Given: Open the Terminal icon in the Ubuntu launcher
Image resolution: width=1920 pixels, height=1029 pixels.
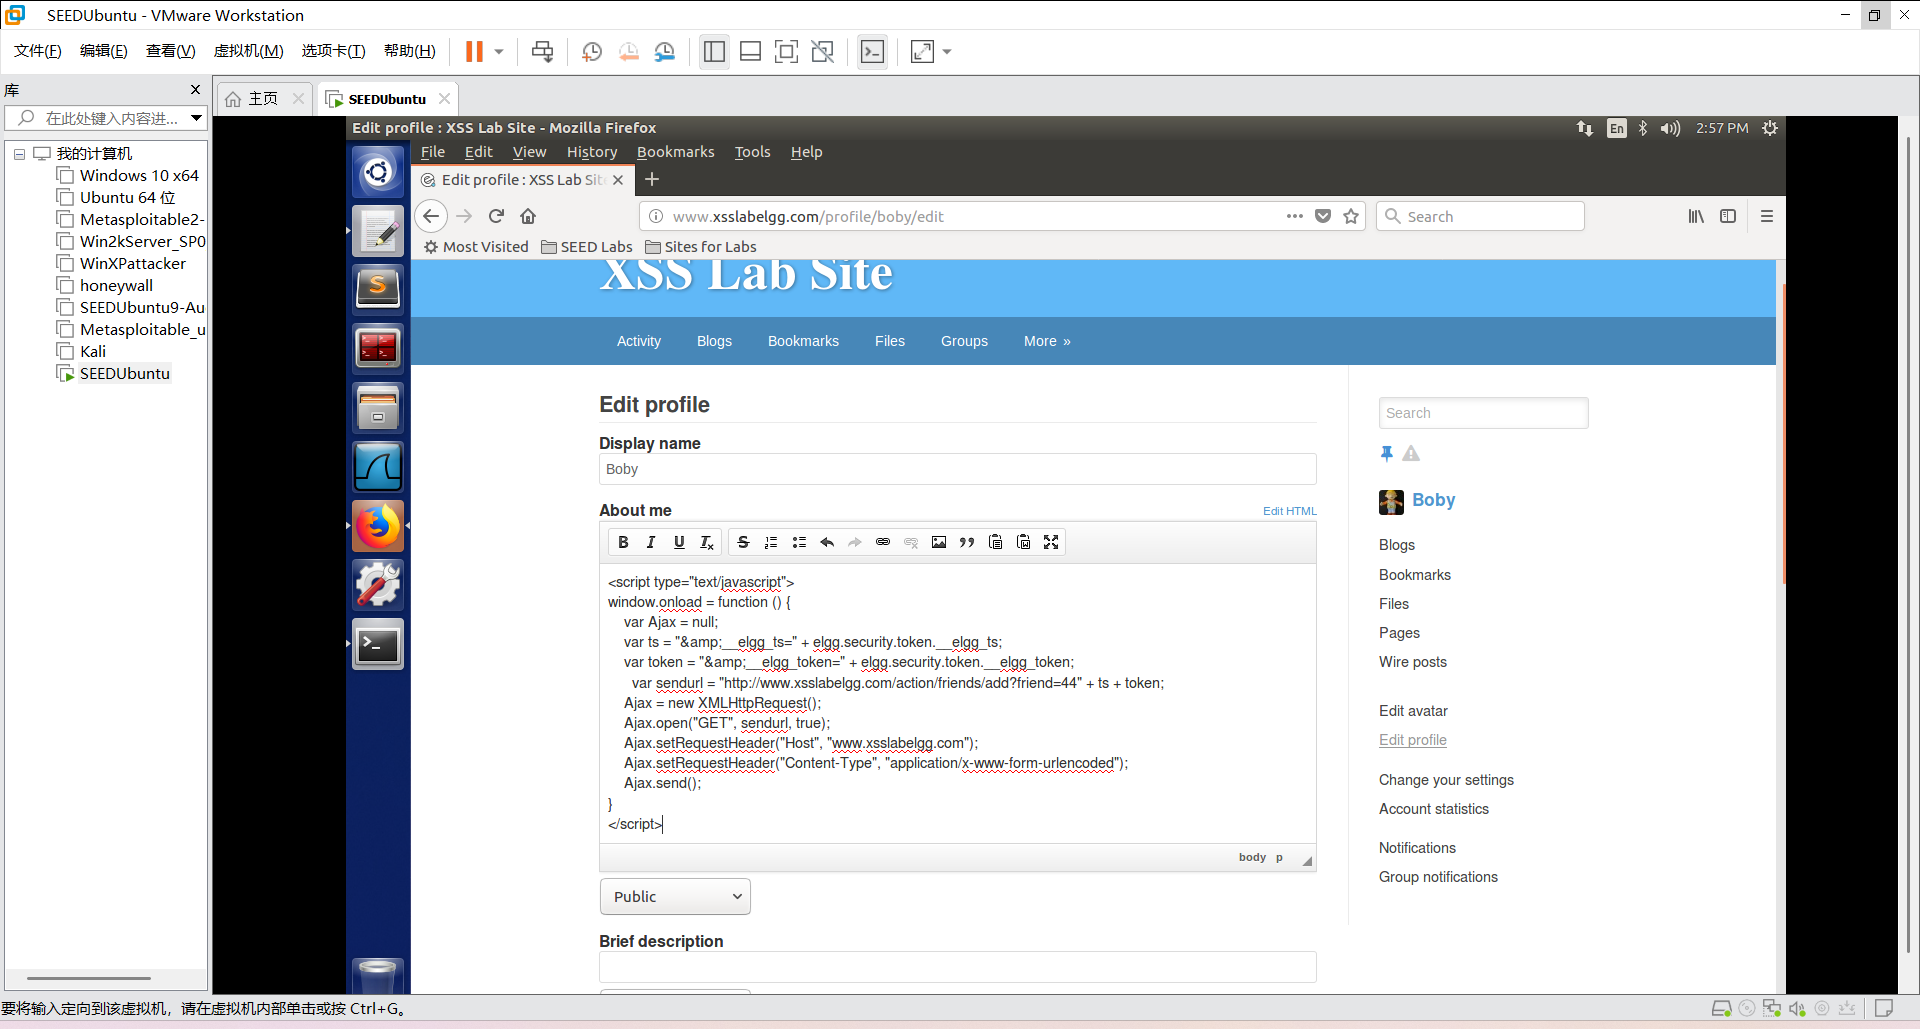Looking at the screenshot, I should [378, 645].
